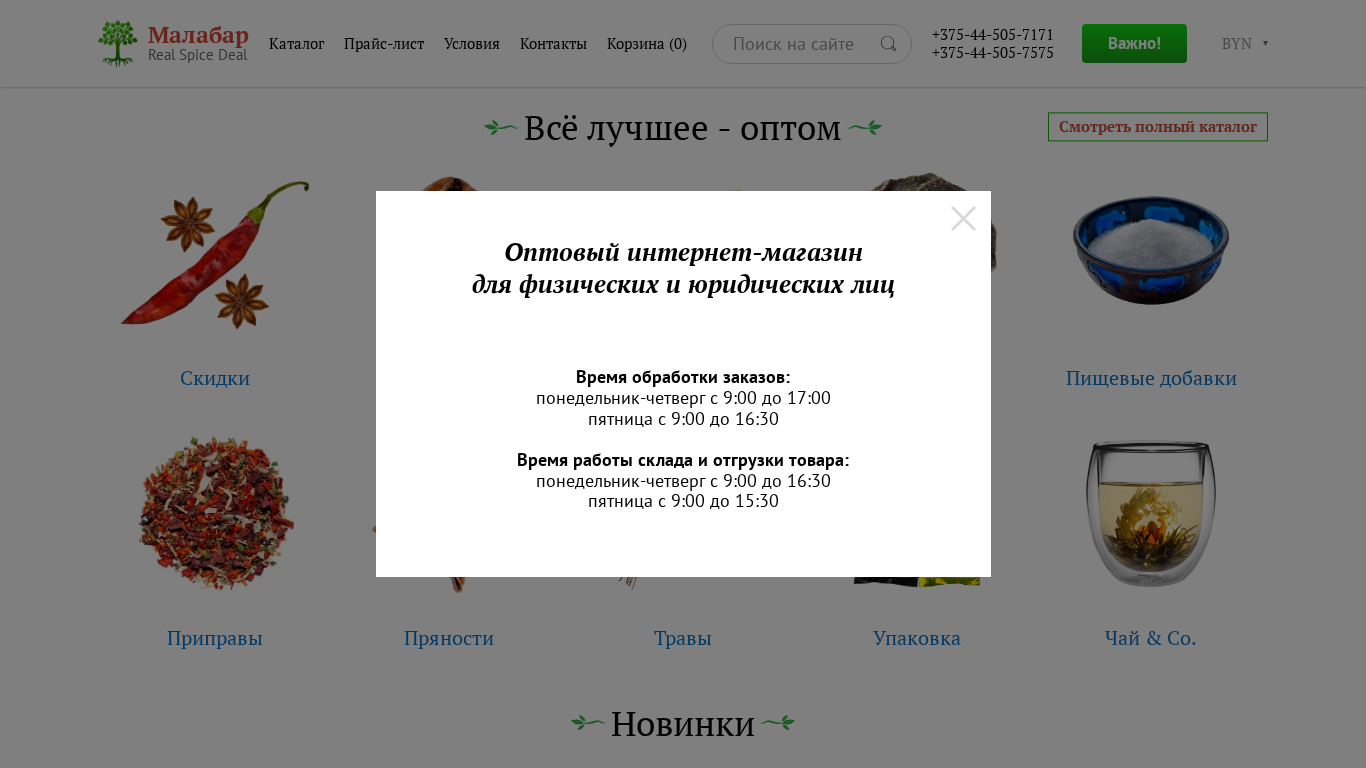The height and width of the screenshot is (768, 1366).
Task: Call phone number +375-44-505-7171
Action: click(x=992, y=35)
